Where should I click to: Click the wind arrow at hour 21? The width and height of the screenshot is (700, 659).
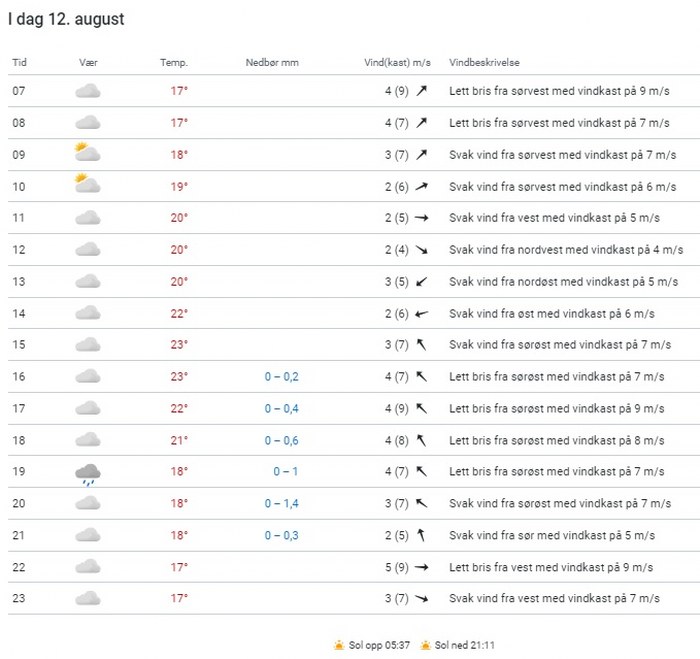(422, 535)
